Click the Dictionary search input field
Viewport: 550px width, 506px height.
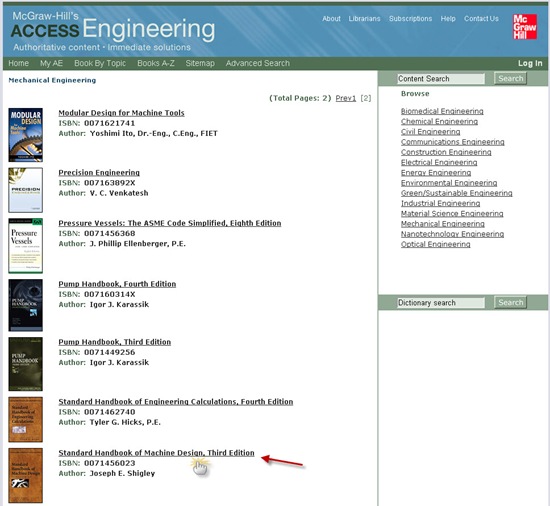(441, 303)
